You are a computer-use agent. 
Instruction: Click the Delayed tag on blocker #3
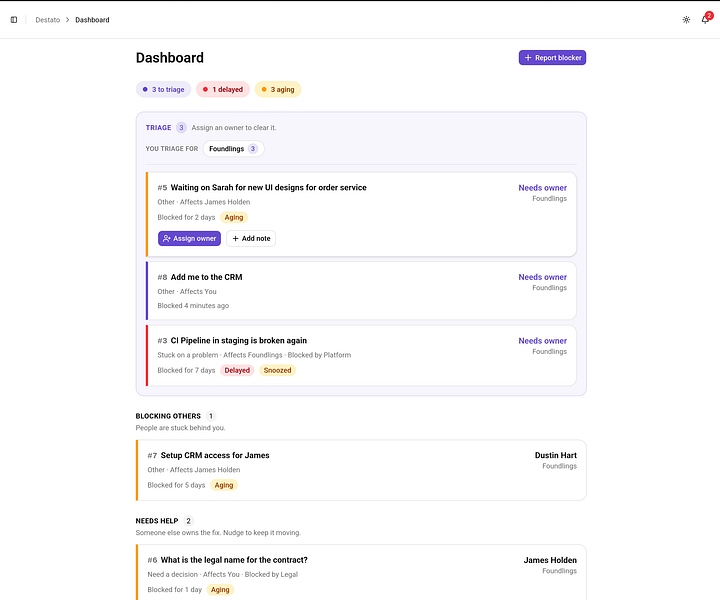click(237, 370)
